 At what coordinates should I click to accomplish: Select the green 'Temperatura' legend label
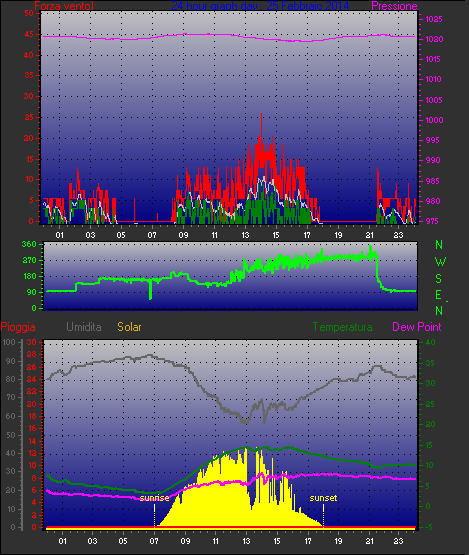click(x=342, y=327)
